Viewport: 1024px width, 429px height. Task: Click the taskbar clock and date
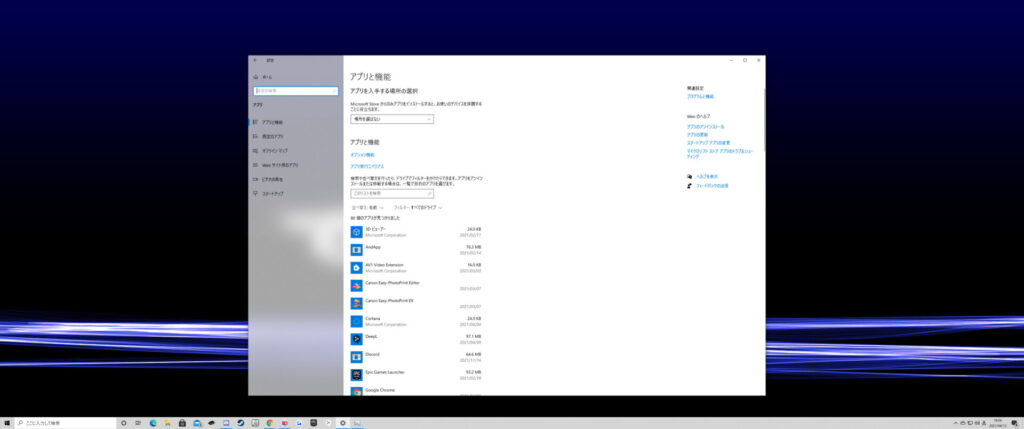pyautogui.click(x=997, y=423)
